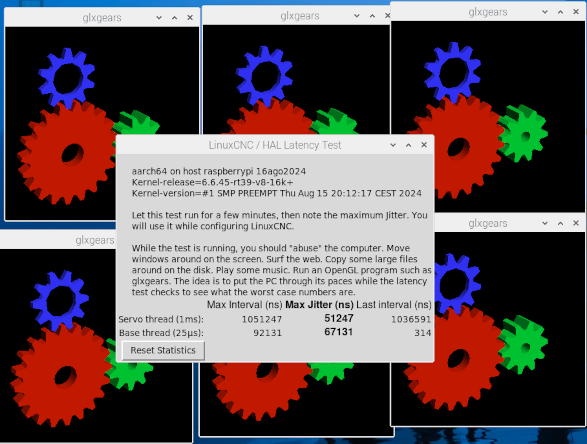Click the "Kernel-release=6.6.45-rt39-v8-16k+" line
This screenshot has width=587, height=444.
click(x=212, y=182)
